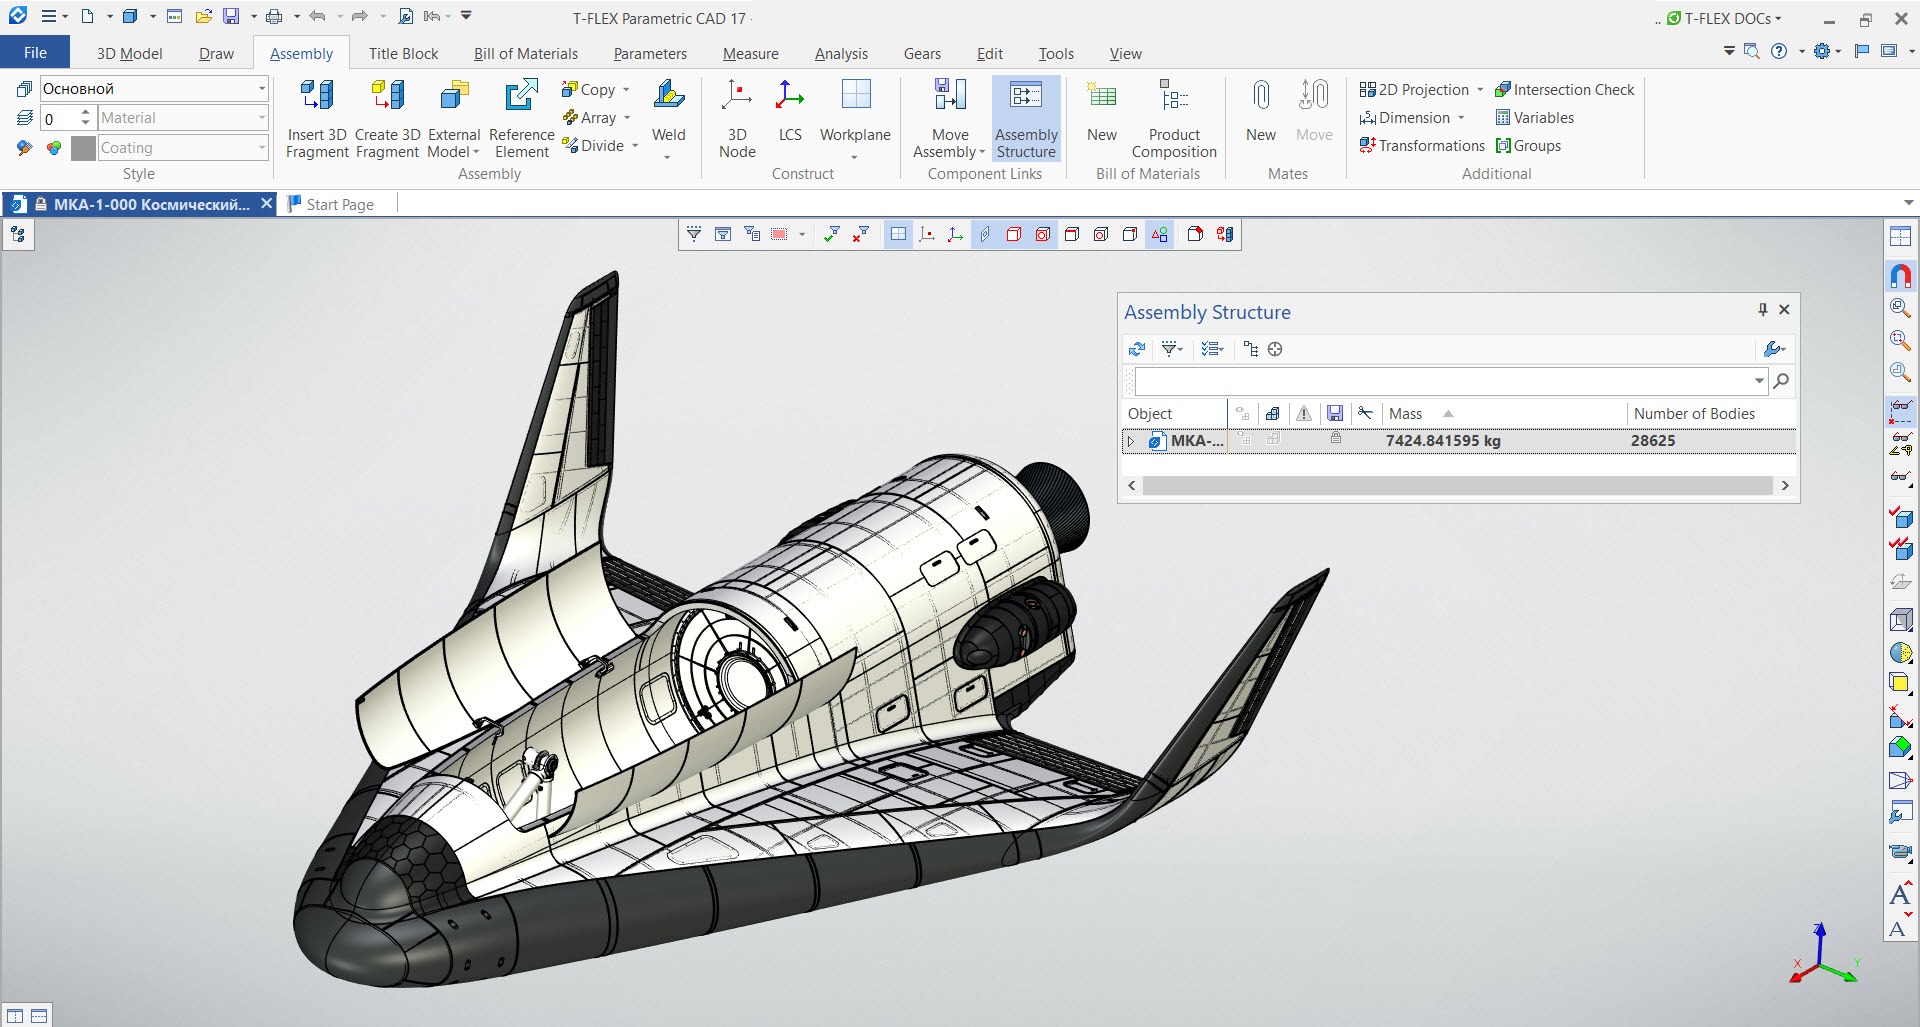Toggle edges selection filter
The height and width of the screenshot is (1027, 1920).
coord(1130,235)
